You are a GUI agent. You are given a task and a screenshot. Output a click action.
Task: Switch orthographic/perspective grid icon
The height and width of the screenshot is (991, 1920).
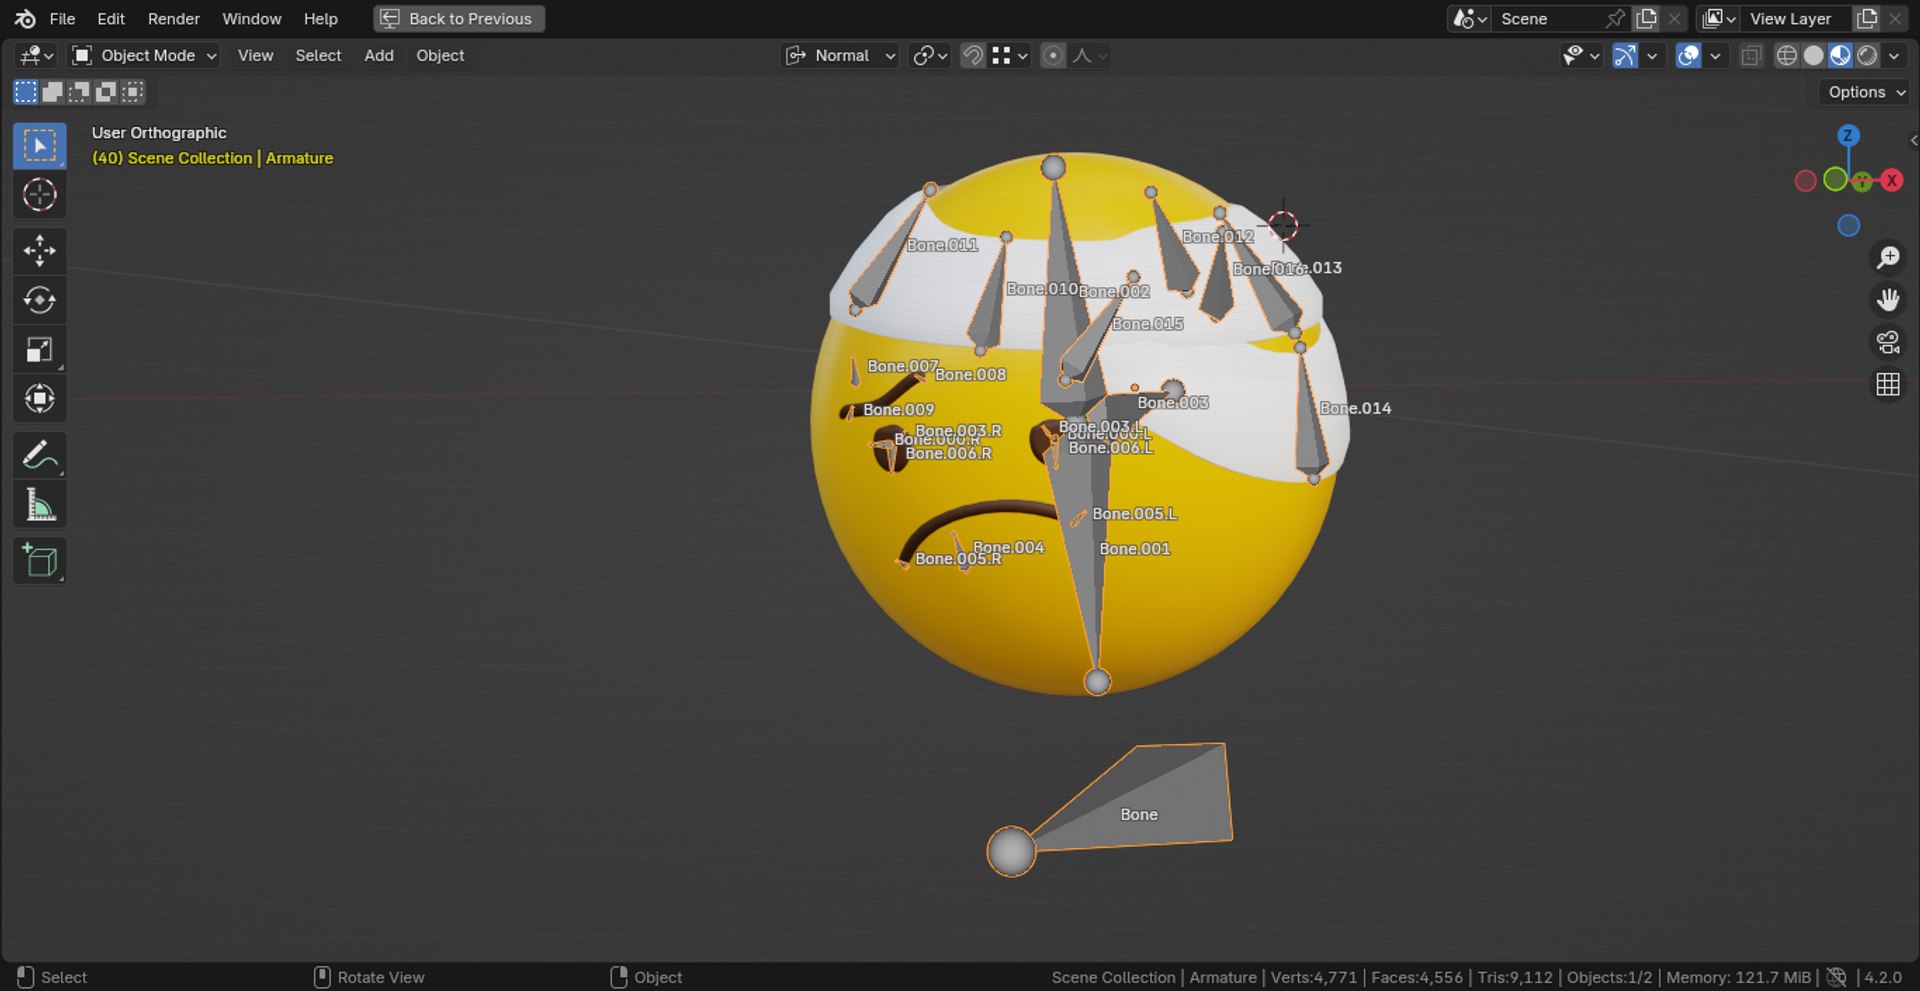coord(1888,385)
